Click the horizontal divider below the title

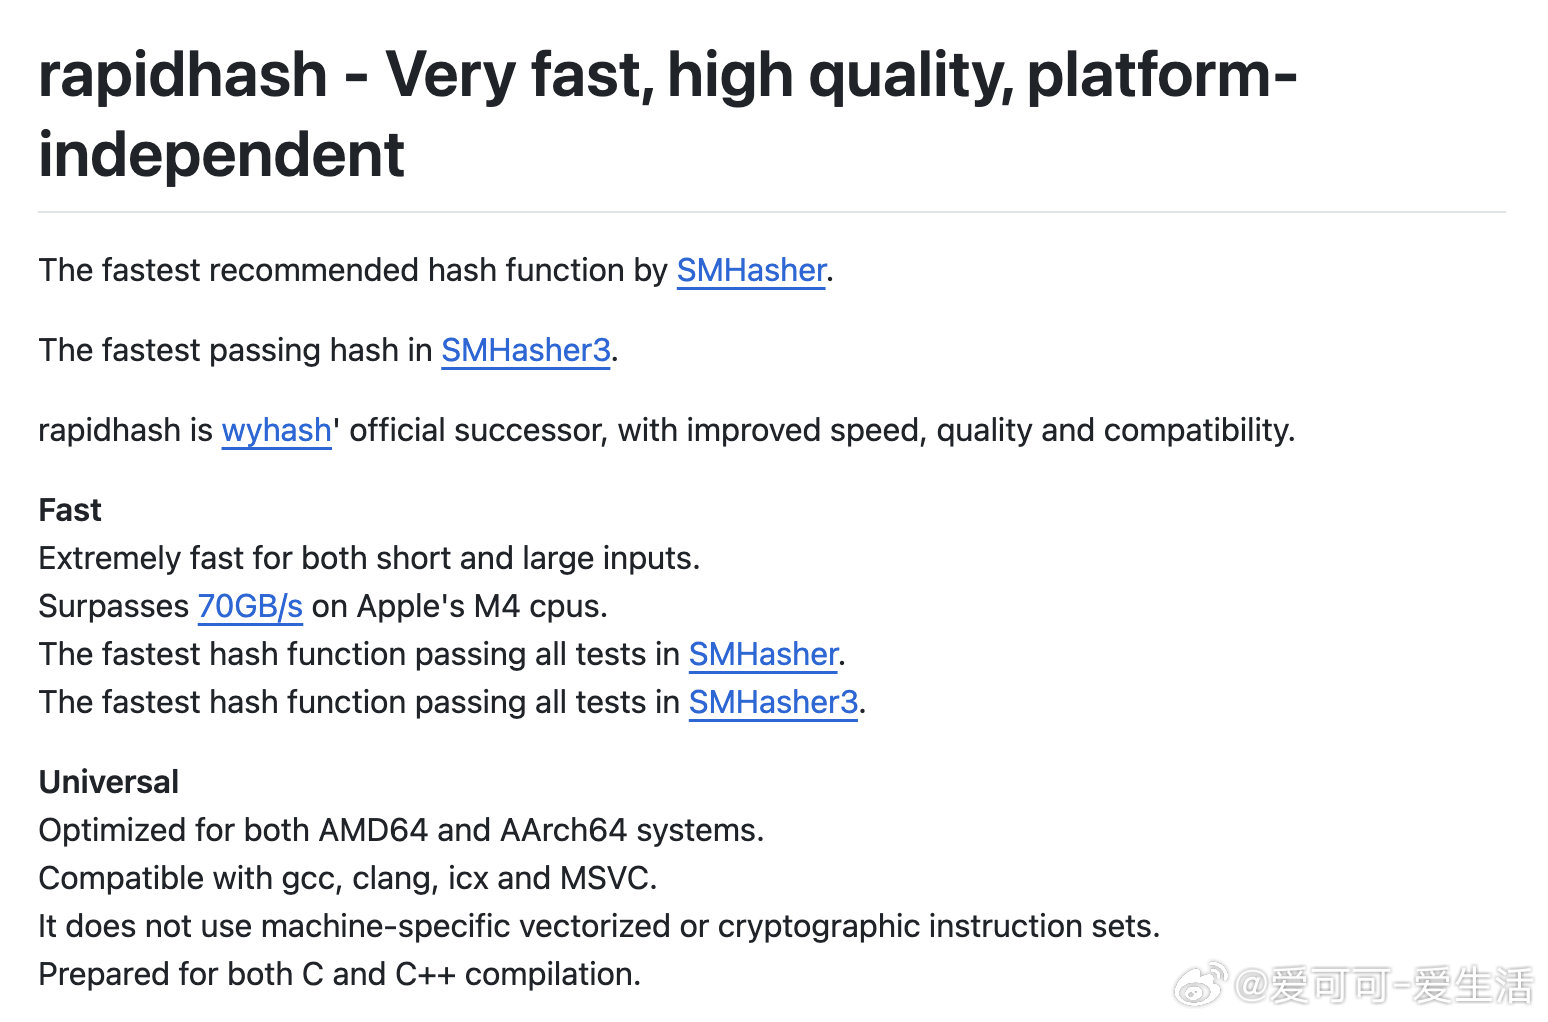pyautogui.click(x=772, y=212)
